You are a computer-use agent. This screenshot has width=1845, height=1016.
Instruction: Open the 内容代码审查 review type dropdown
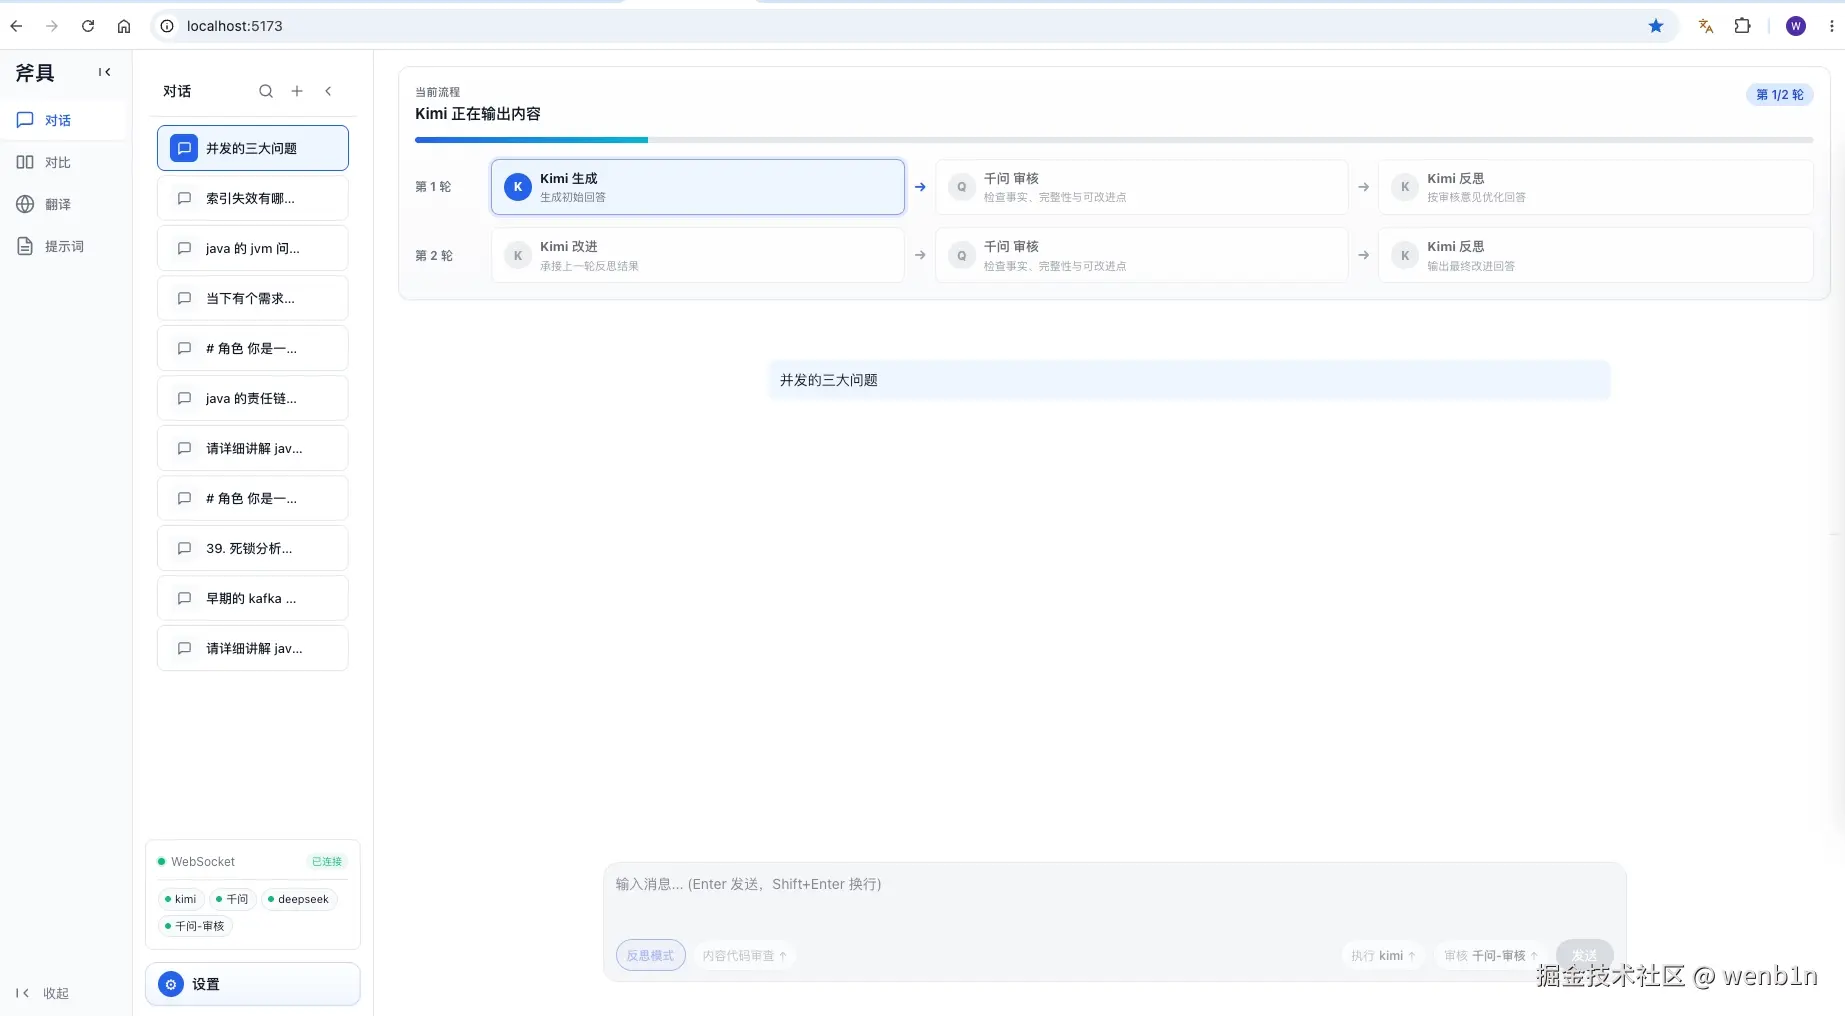tap(744, 956)
